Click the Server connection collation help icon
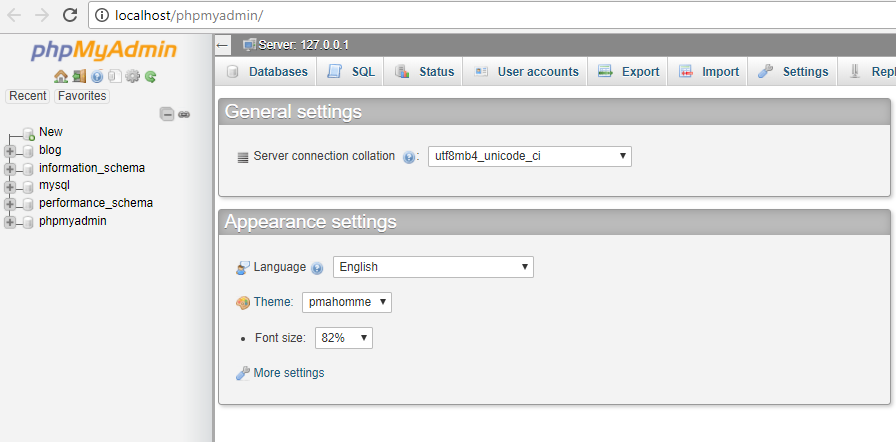Viewport: 896px width, 442px height. [x=409, y=158]
